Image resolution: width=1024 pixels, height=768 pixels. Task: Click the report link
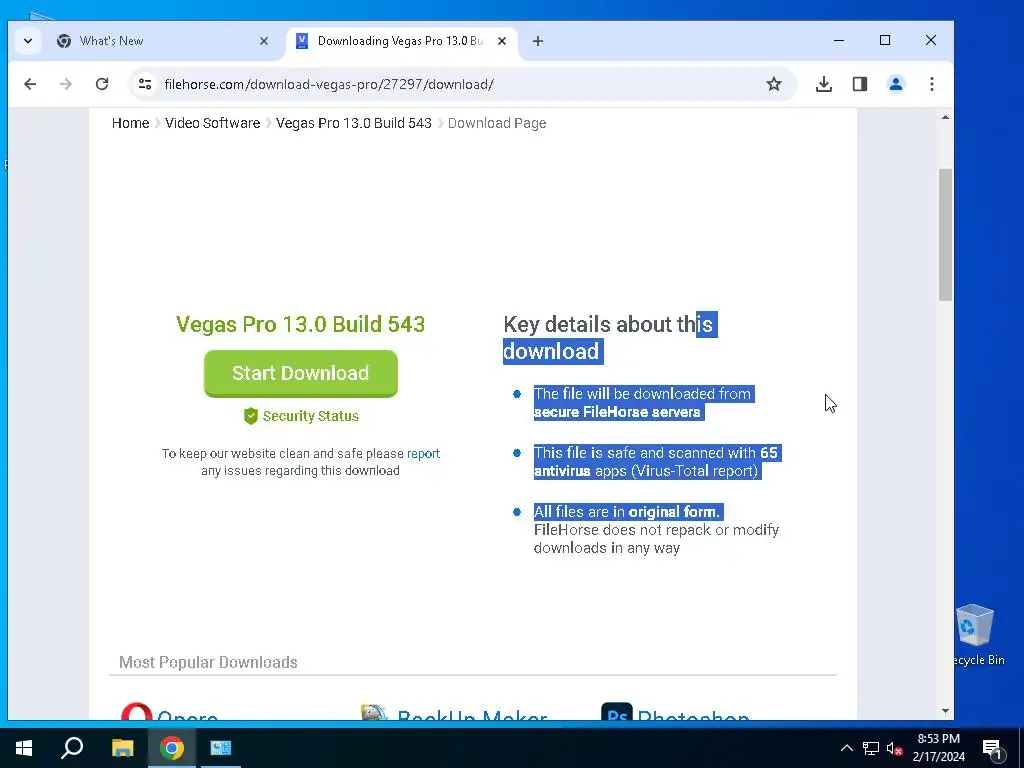(x=423, y=454)
